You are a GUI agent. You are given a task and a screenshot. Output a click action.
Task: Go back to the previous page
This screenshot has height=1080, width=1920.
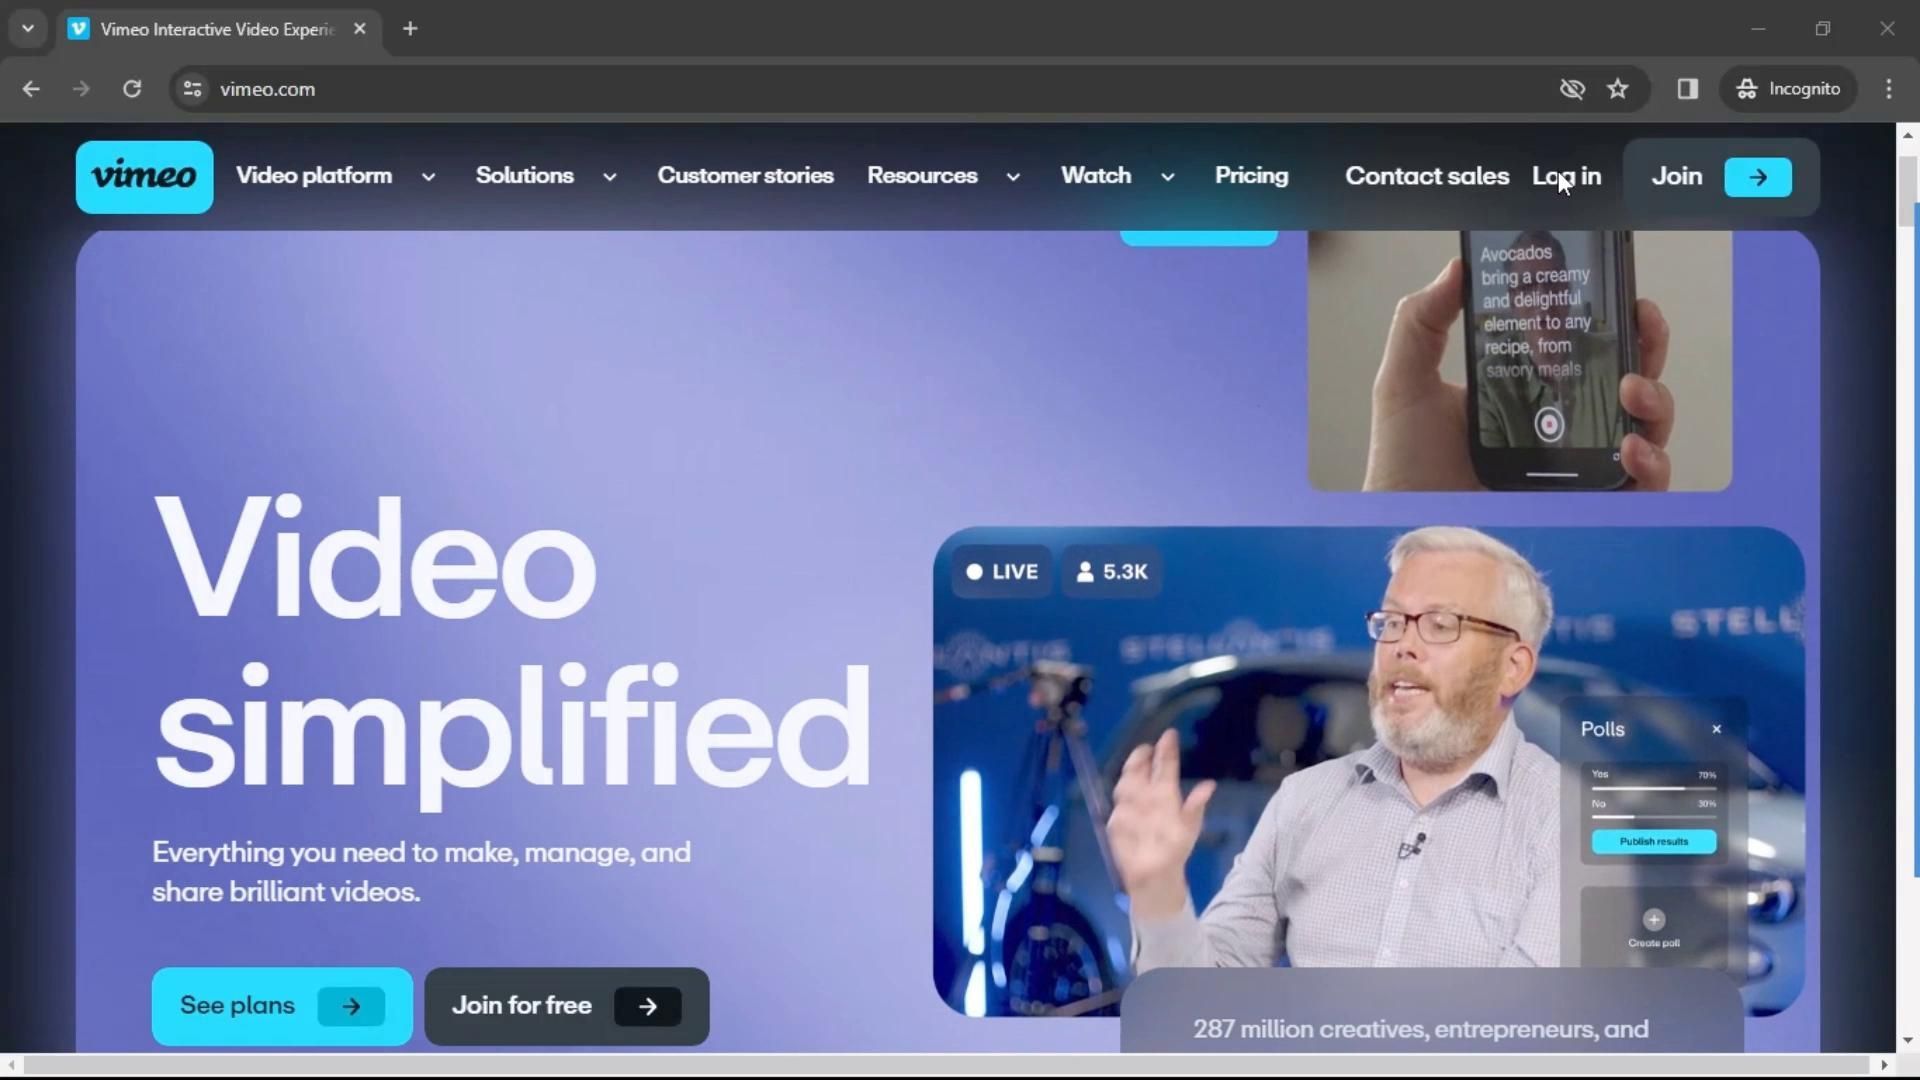(x=31, y=88)
